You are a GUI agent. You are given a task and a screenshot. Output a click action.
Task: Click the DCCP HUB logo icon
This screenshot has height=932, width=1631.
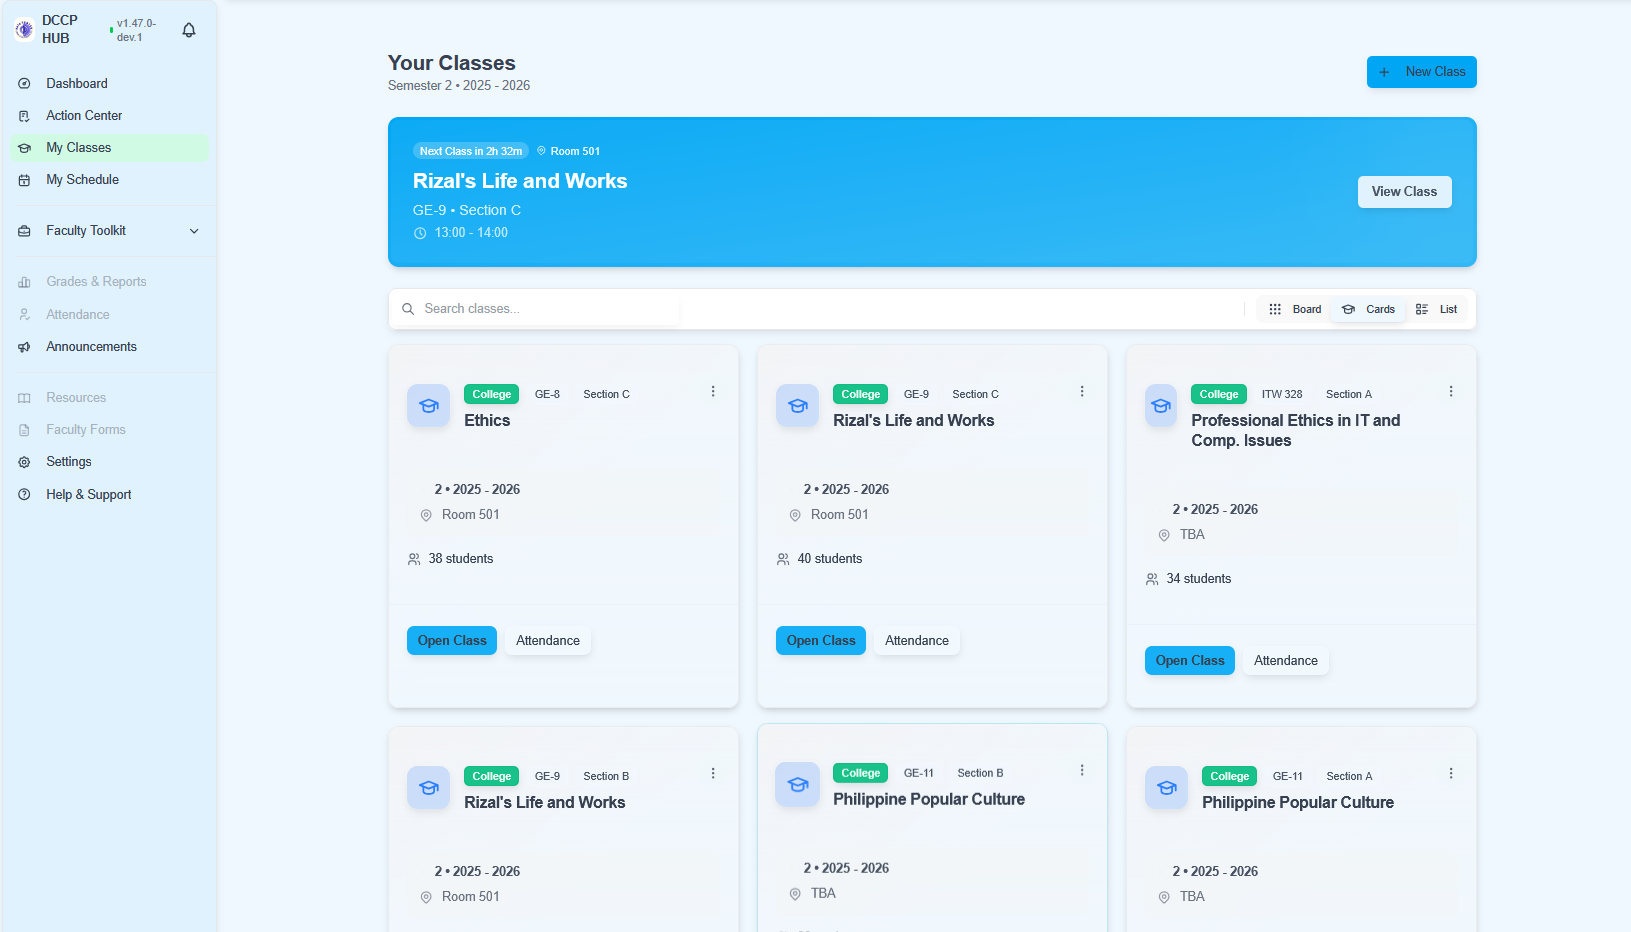[24, 30]
